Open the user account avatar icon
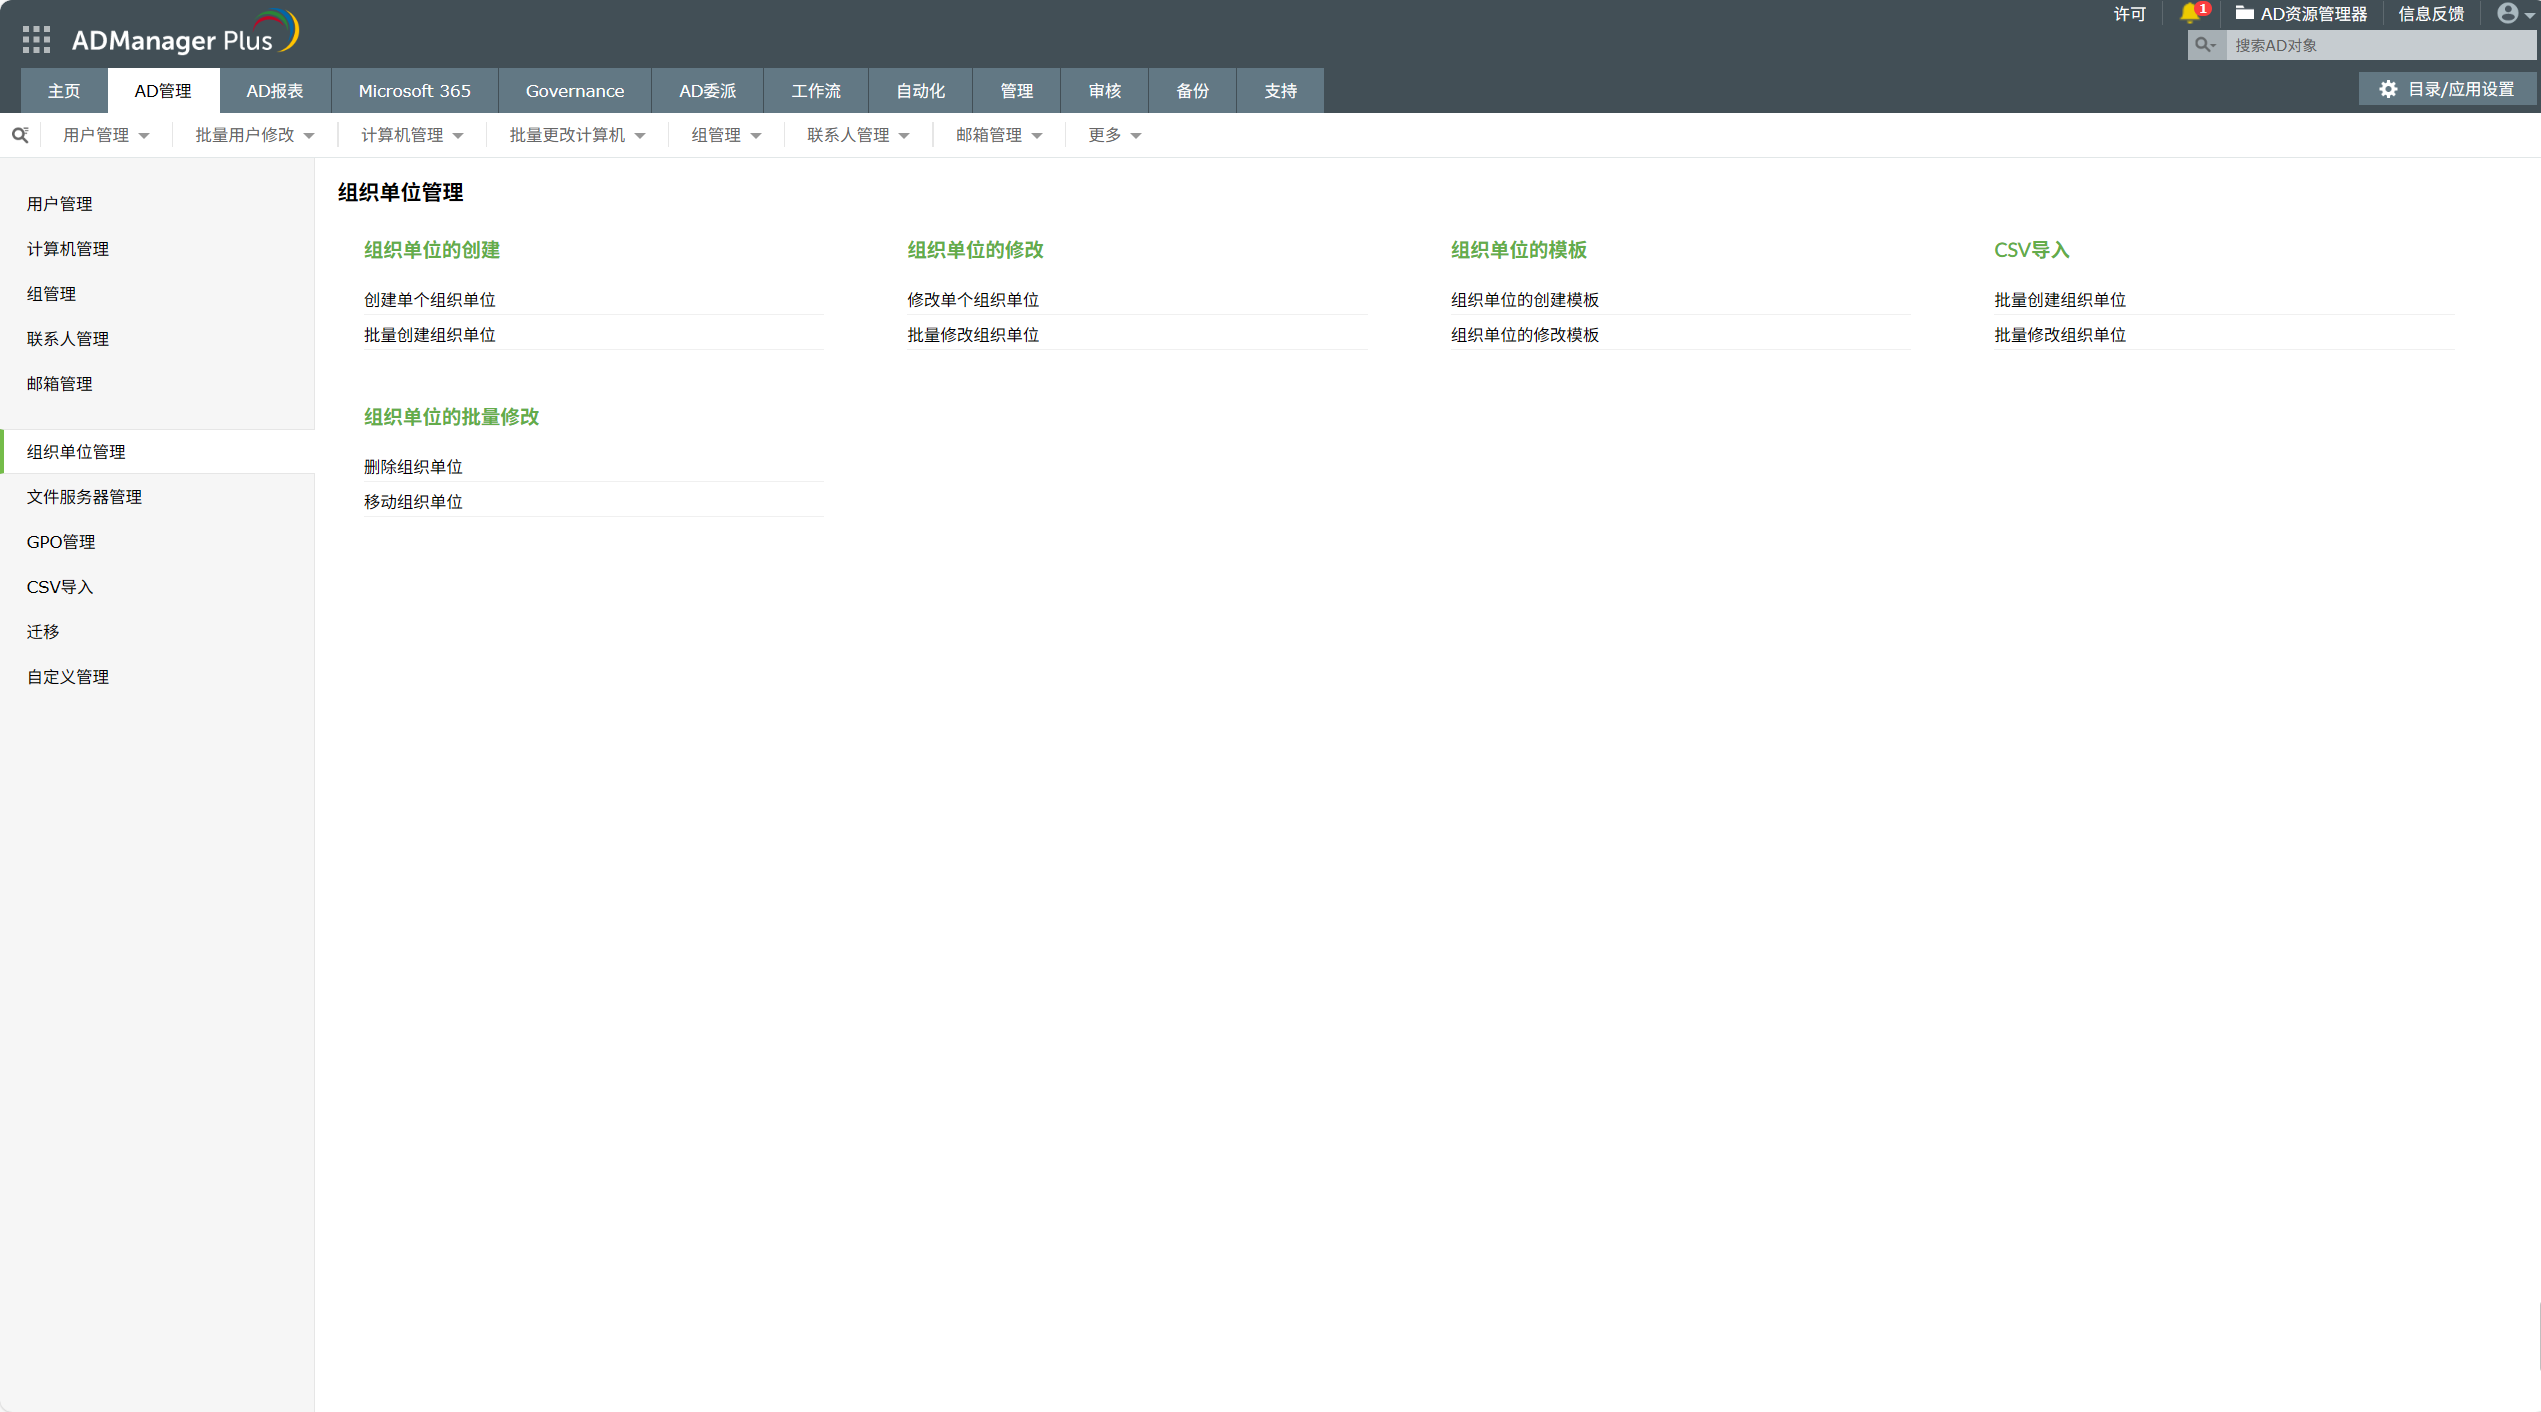Screen dimensions: 2541x1412 tap(2507, 13)
